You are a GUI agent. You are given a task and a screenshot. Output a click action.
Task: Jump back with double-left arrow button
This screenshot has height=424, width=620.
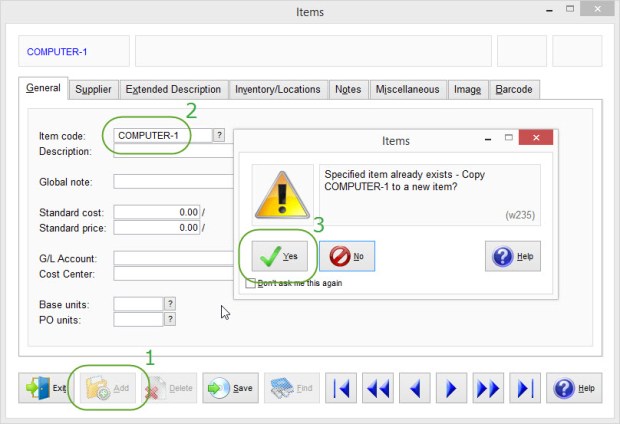pyautogui.click(x=379, y=388)
